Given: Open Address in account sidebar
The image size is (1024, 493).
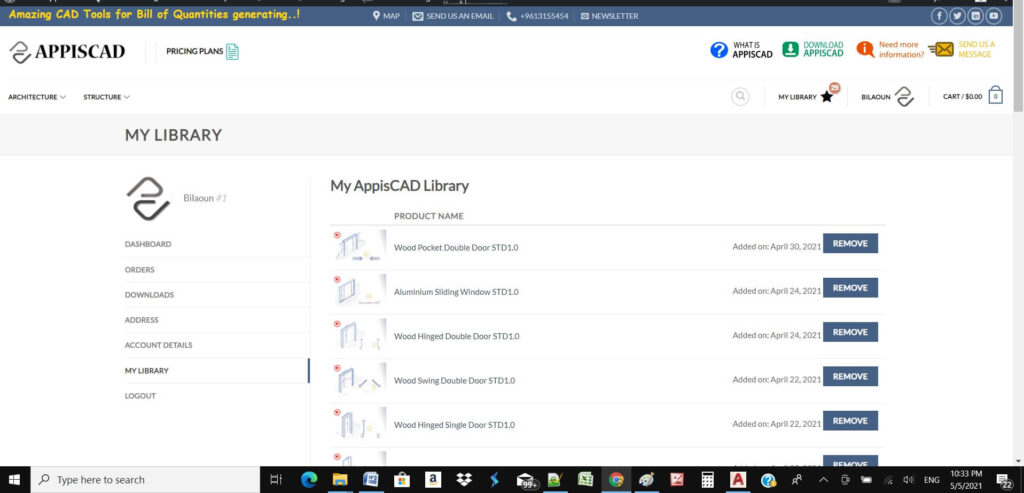Looking at the screenshot, I should tap(142, 320).
